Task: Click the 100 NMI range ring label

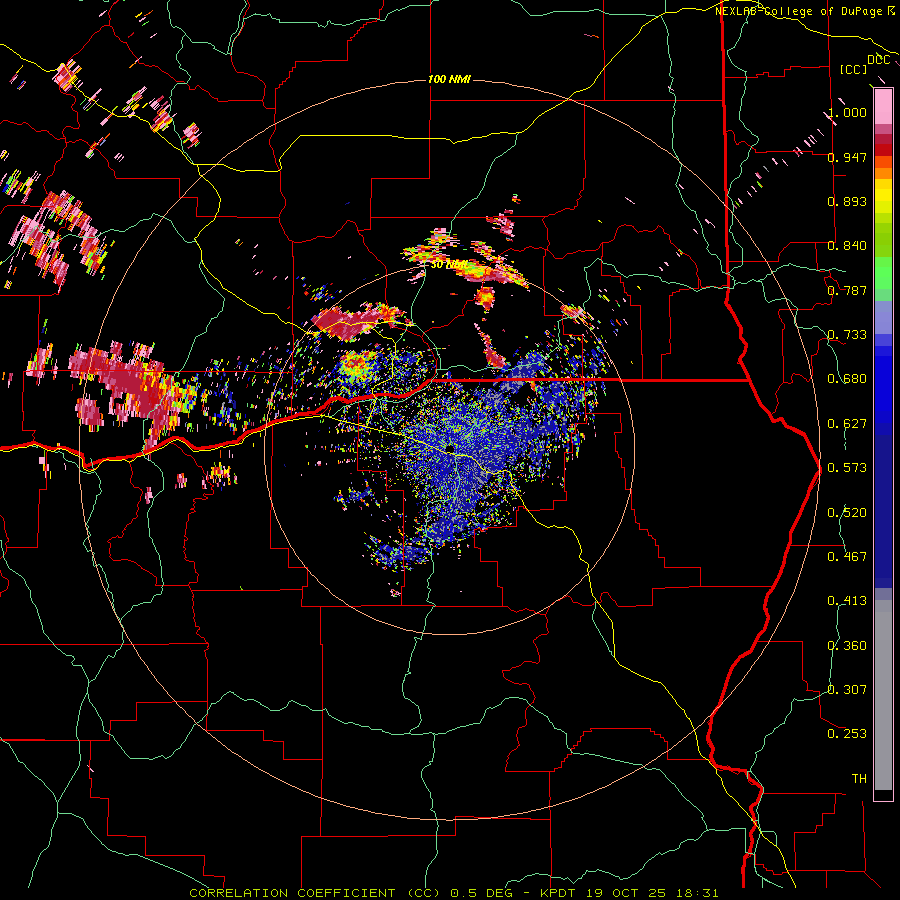Action: (449, 79)
